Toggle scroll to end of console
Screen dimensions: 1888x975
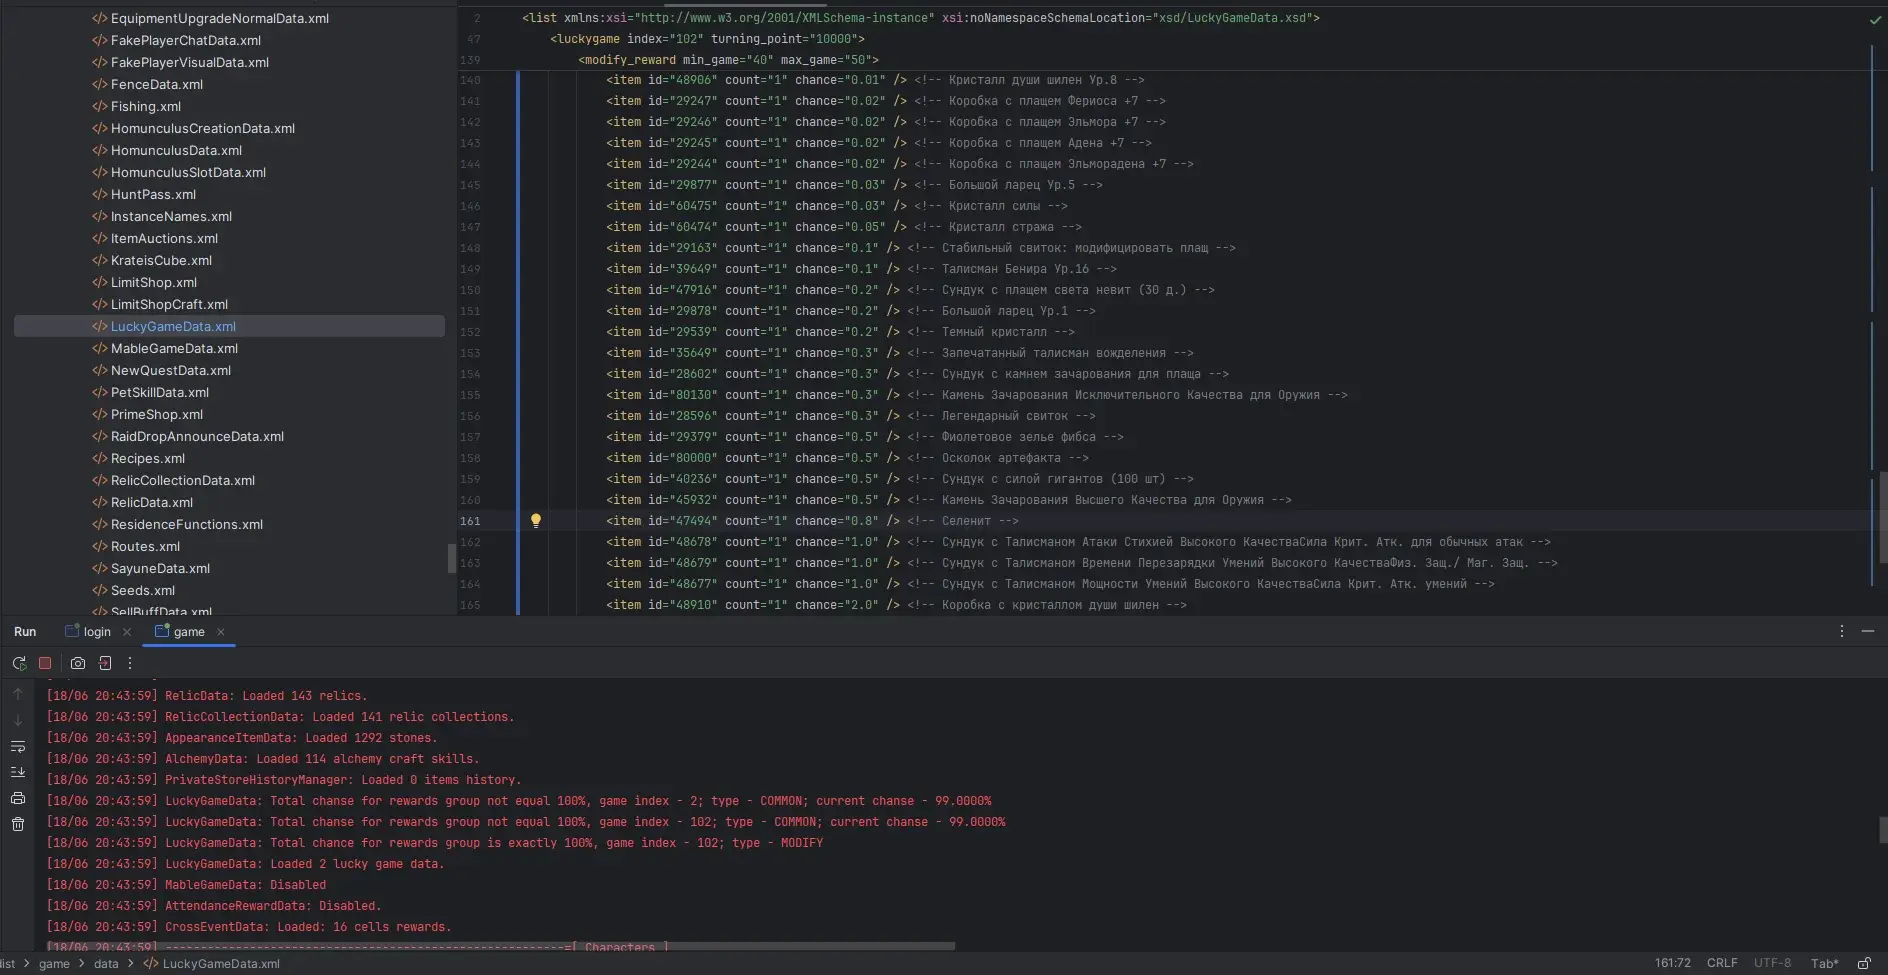(x=18, y=772)
